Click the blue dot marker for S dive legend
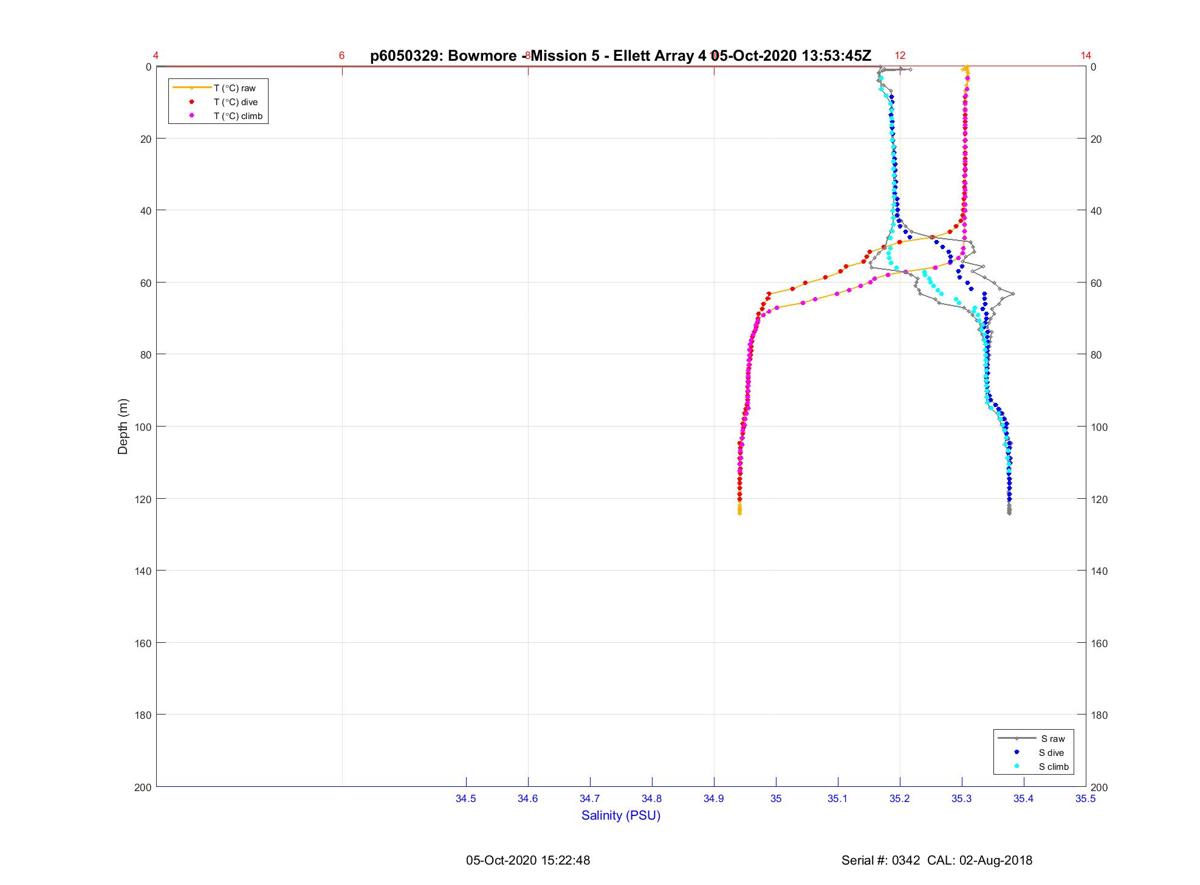 tap(1017, 752)
